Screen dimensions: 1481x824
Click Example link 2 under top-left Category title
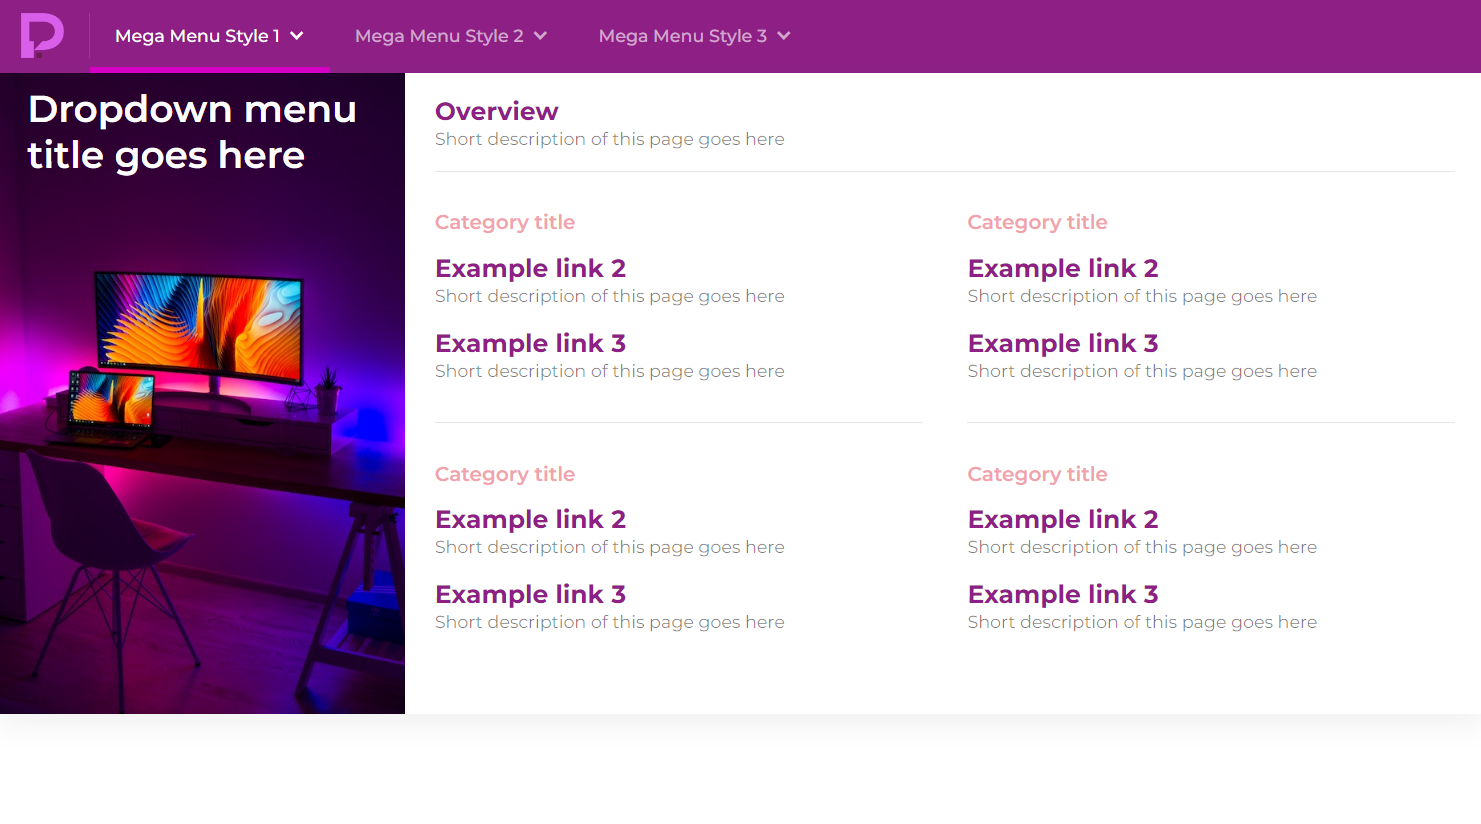pyautogui.click(x=530, y=268)
